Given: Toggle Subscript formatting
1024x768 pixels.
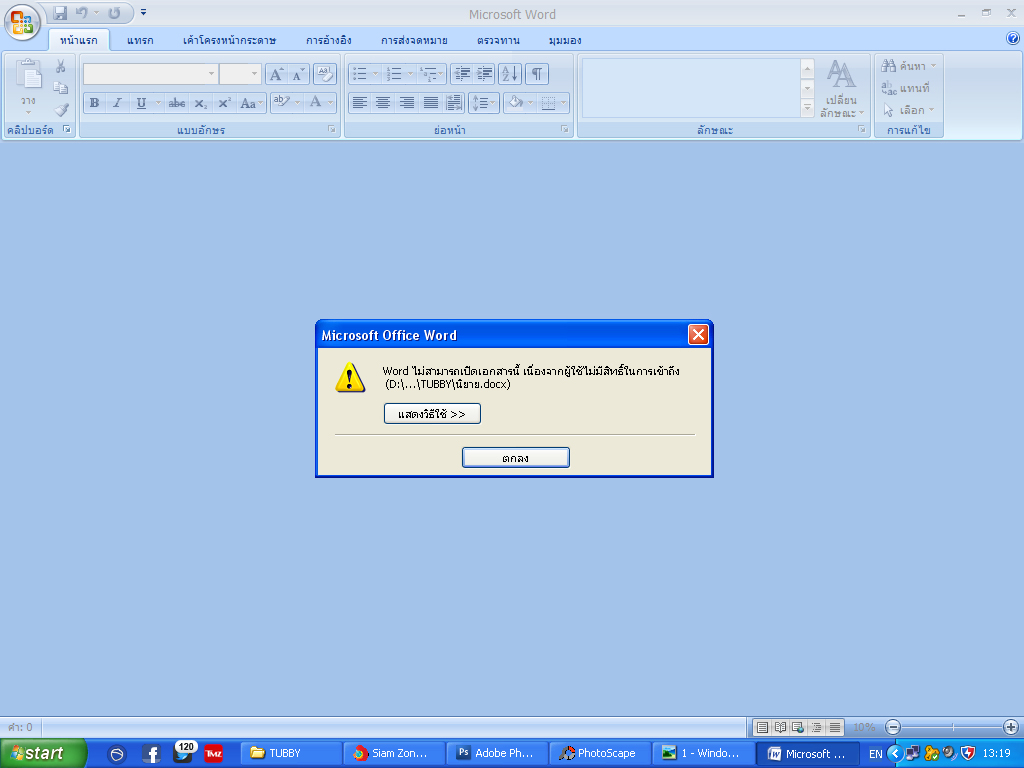Looking at the screenshot, I should [x=200, y=103].
